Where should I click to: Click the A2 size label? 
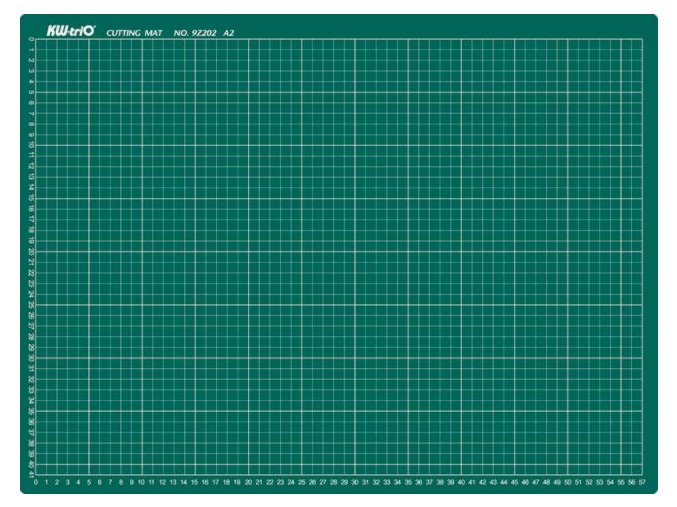(229, 33)
